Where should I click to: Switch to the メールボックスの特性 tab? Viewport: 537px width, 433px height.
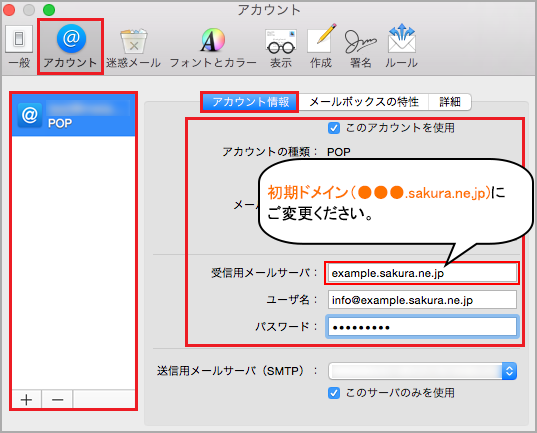[364, 102]
